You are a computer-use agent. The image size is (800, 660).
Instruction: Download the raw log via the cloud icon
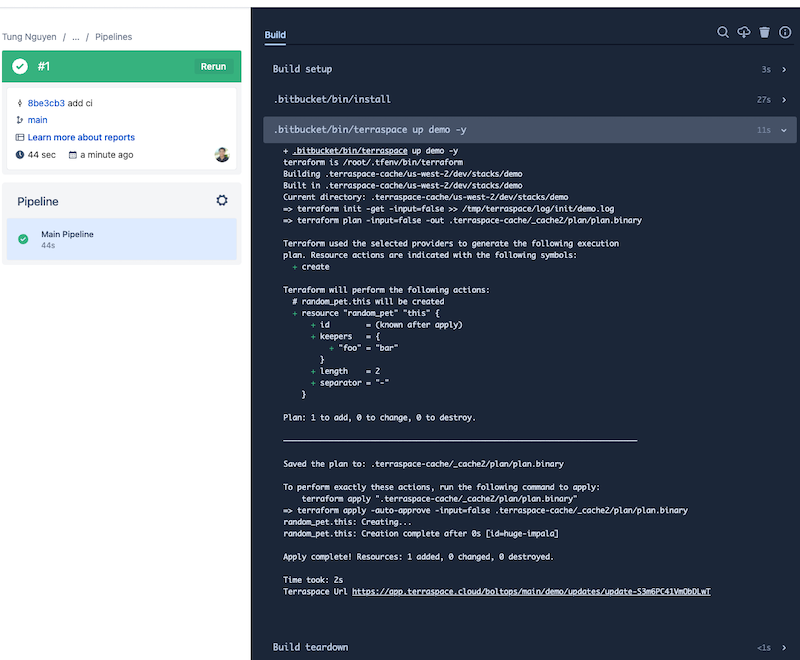click(x=743, y=33)
